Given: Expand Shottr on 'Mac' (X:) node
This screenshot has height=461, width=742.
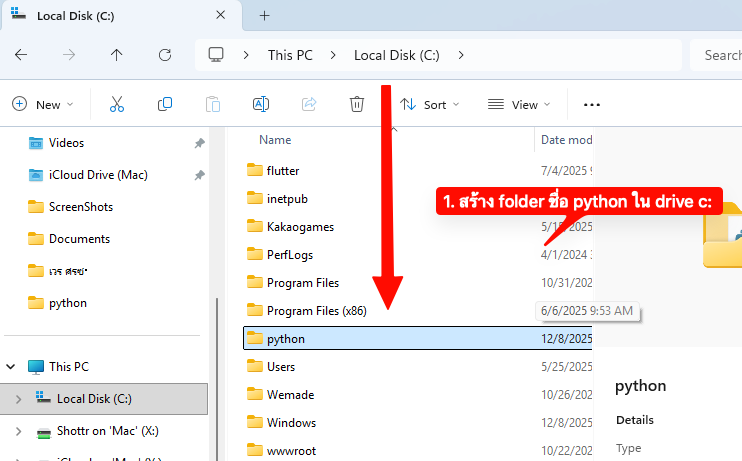Looking at the screenshot, I should tap(17, 431).
